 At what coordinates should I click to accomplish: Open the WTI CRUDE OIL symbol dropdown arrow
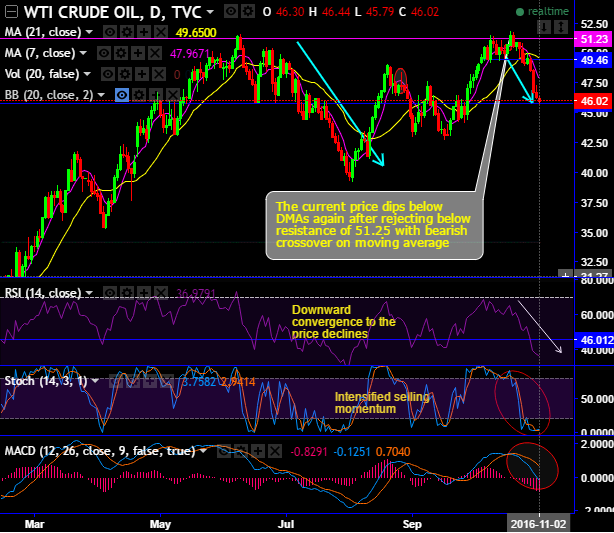pos(210,12)
